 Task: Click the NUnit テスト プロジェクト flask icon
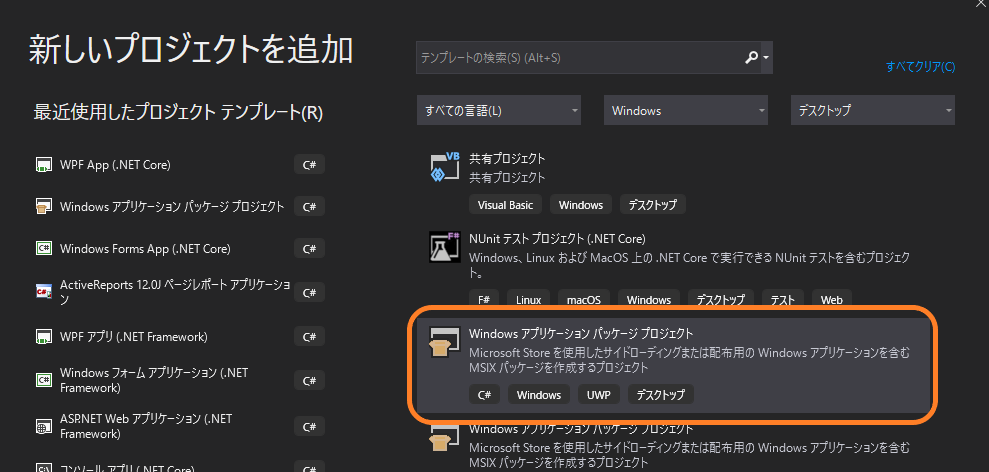(445, 248)
